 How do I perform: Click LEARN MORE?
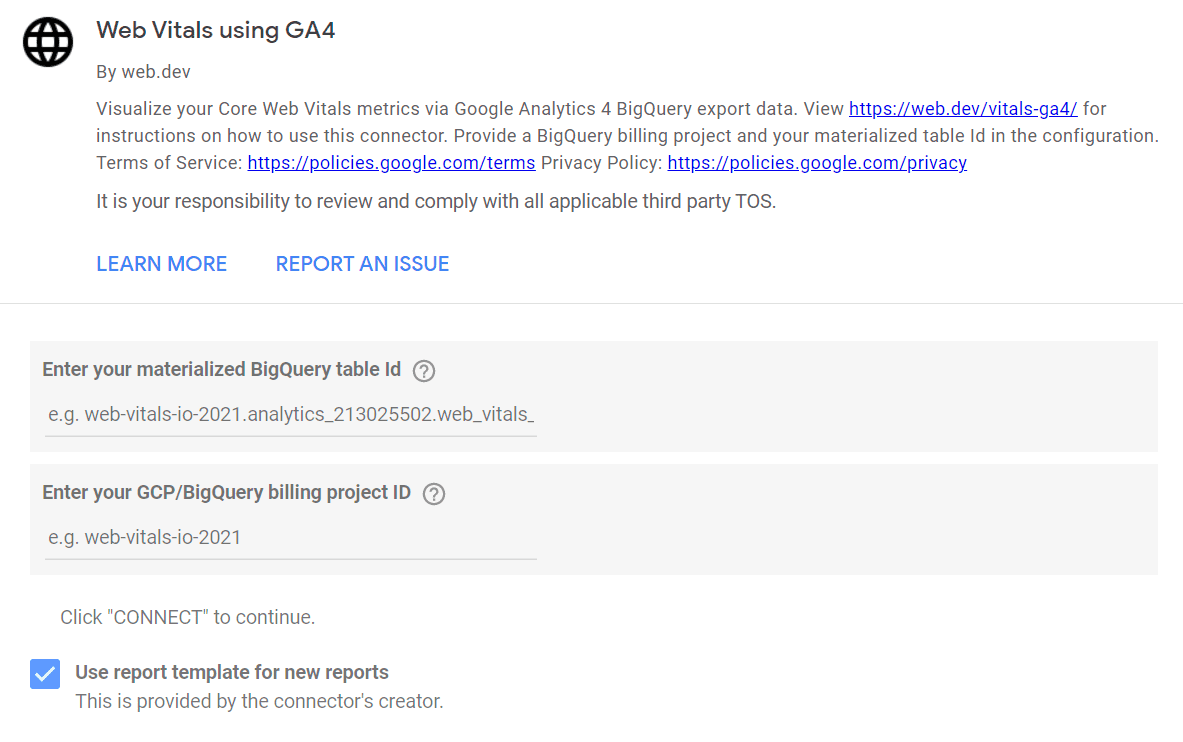161,263
